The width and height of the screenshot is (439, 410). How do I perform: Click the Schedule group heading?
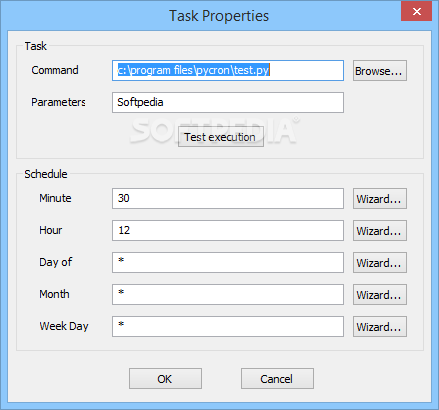(46, 174)
